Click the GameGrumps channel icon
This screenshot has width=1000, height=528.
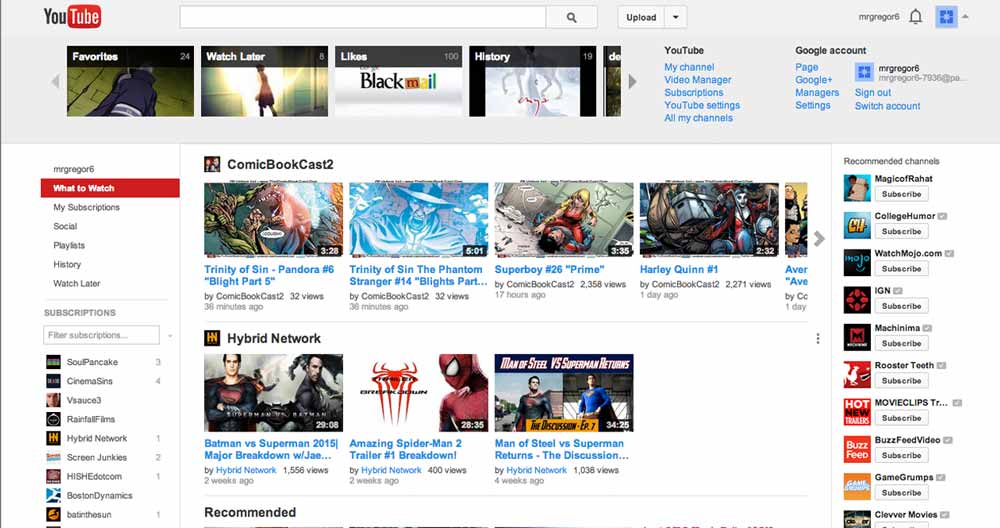(x=857, y=487)
